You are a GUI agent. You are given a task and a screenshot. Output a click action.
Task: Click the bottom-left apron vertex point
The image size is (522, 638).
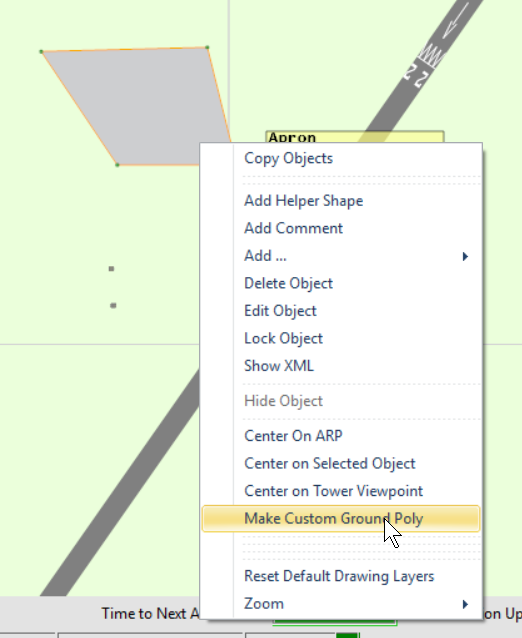tap(117, 165)
